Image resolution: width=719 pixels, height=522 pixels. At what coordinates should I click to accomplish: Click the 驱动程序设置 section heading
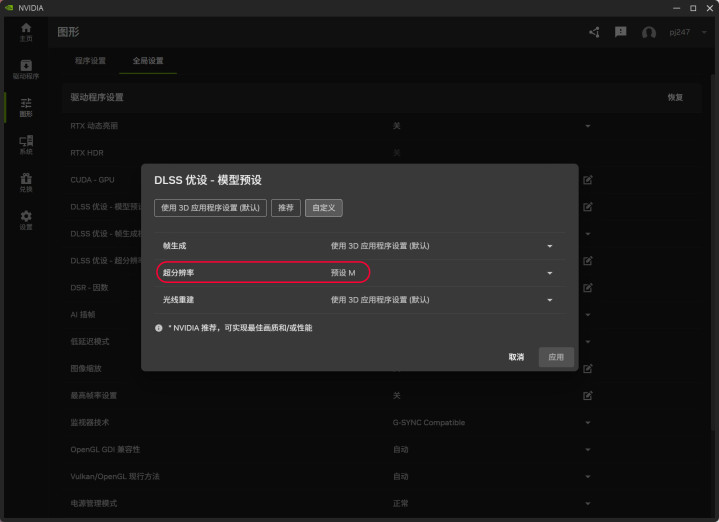click(x=97, y=97)
